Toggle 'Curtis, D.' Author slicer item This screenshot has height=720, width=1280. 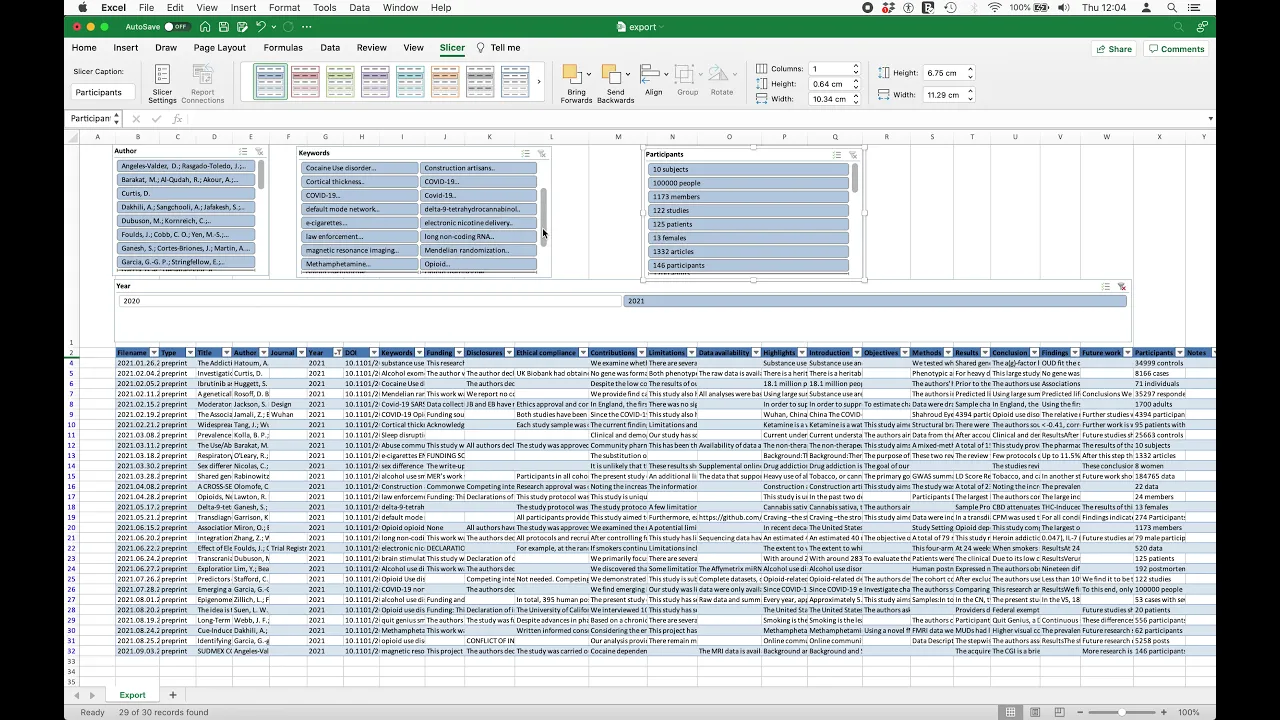tap(187, 193)
